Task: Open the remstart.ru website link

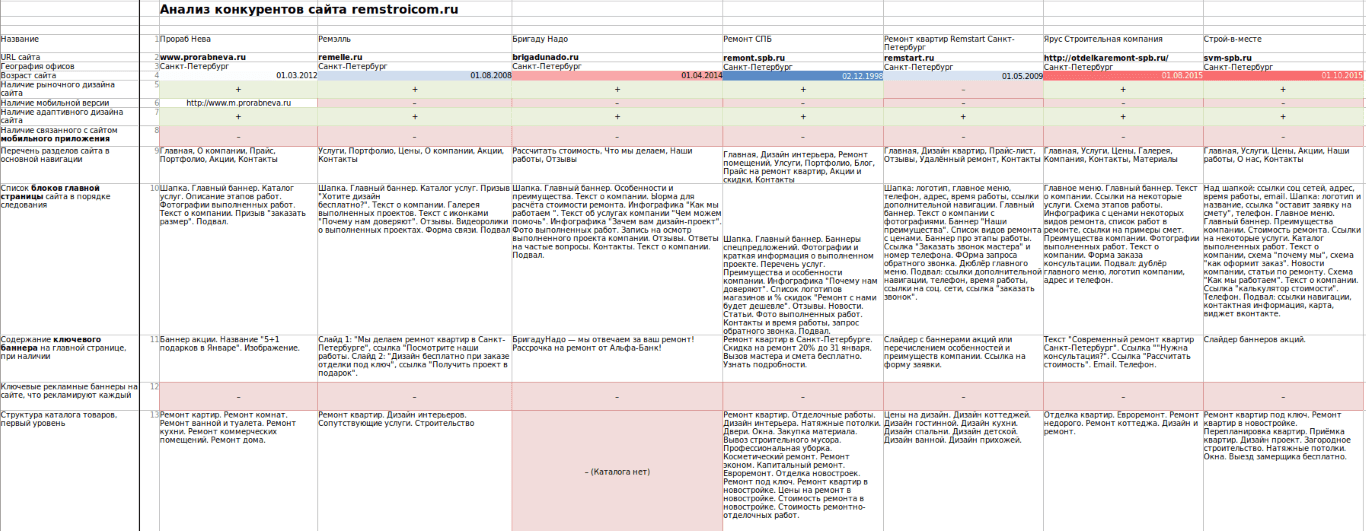Action: coord(909,59)
